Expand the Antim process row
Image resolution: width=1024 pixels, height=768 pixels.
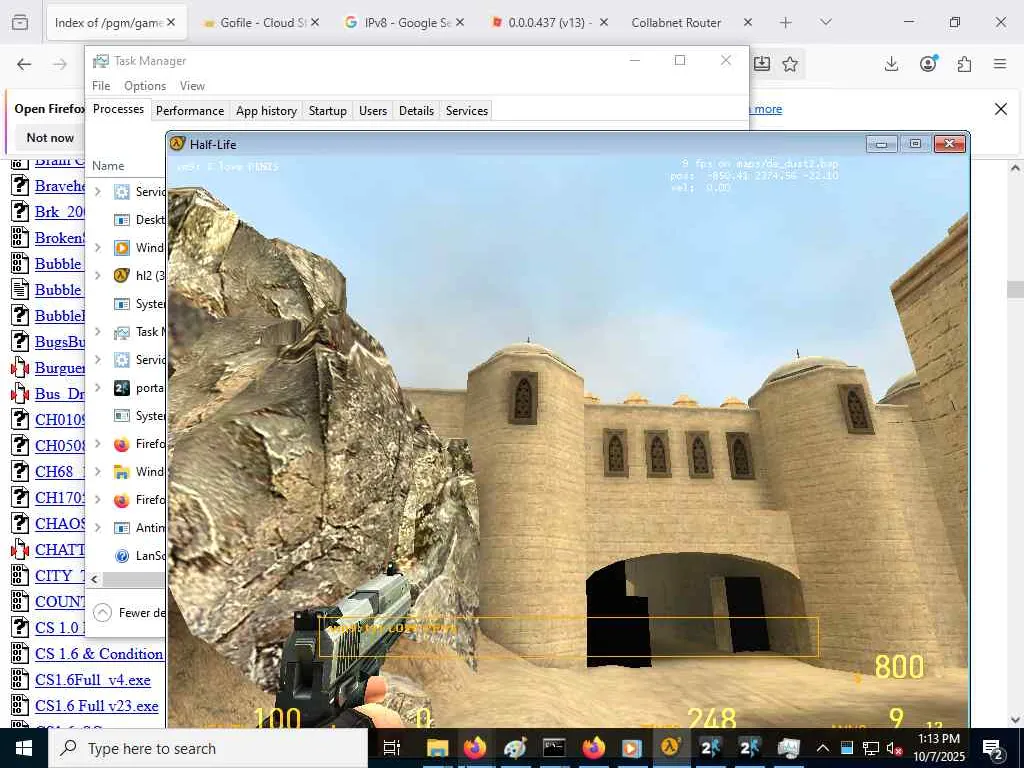(x=98, y=528)
